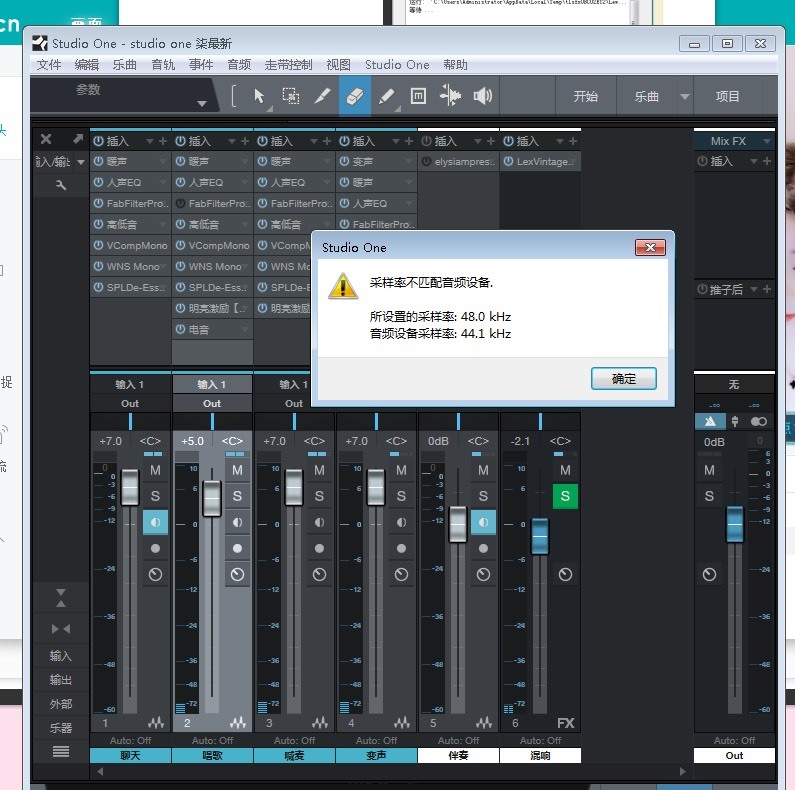The height and width of the screenshot is (790, 795).
Task: Select the Bend tool
Action: (450, 96)
